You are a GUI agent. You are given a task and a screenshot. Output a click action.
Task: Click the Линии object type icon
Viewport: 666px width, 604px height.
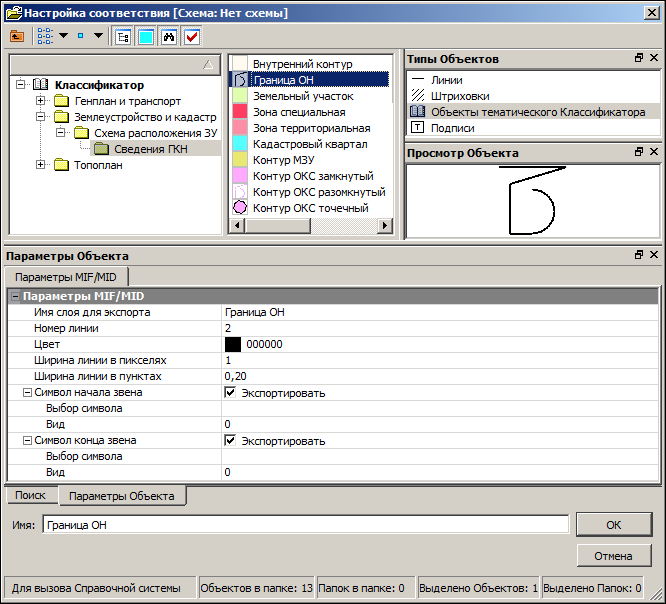point(418,79)
